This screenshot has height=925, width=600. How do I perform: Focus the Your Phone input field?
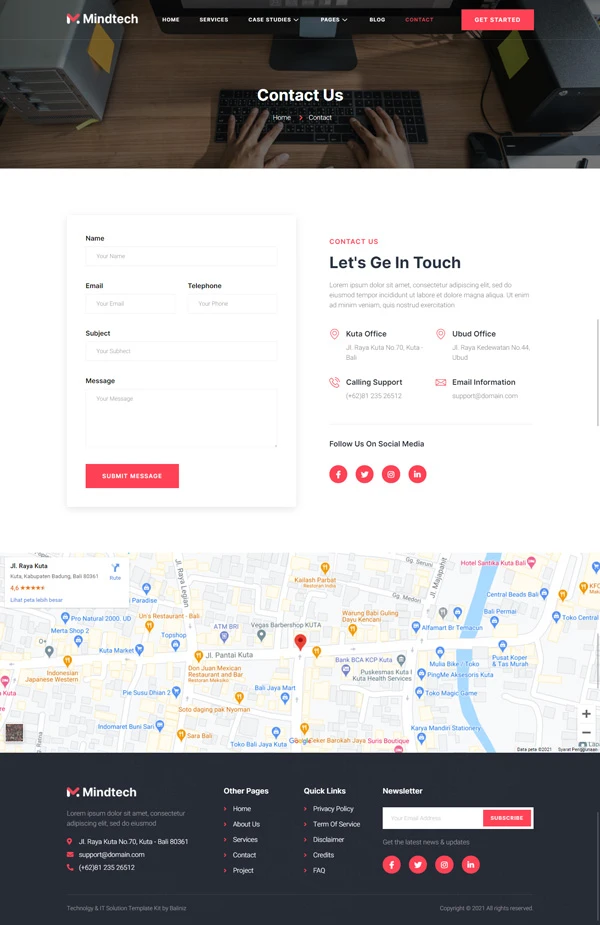click(x=232, y=303)
